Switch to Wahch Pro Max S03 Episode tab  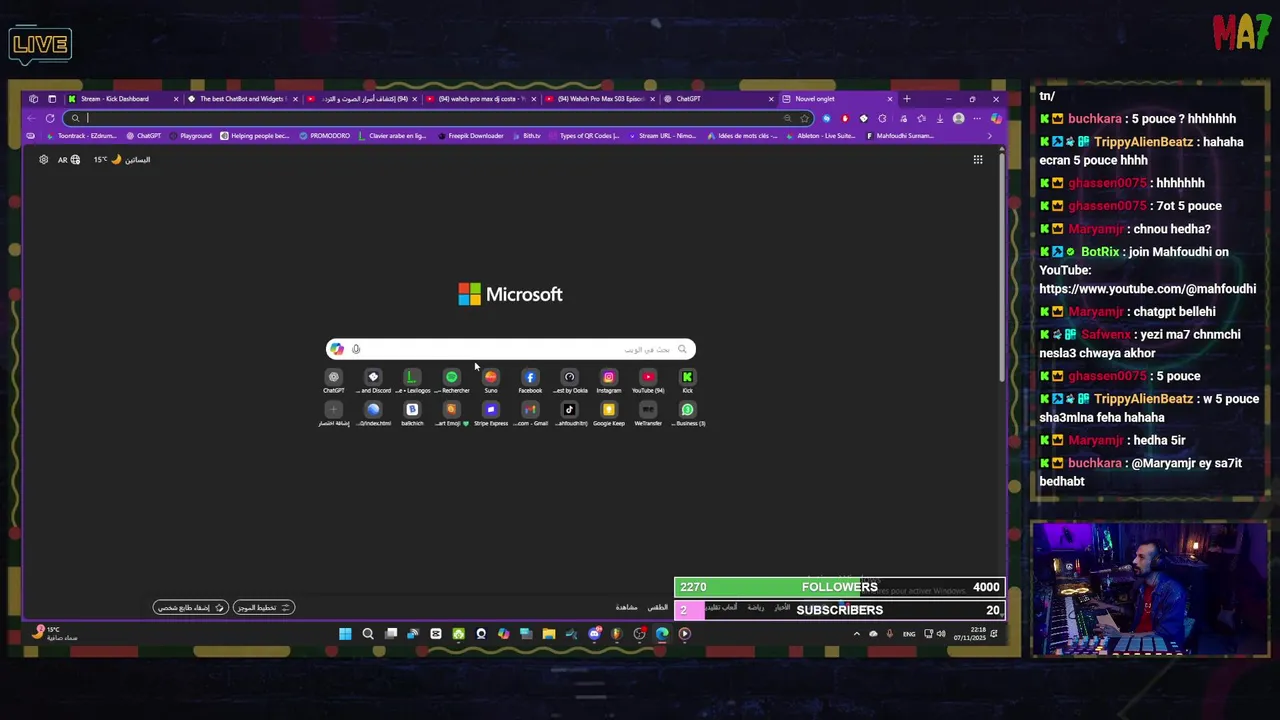click(x=598, y=99)
